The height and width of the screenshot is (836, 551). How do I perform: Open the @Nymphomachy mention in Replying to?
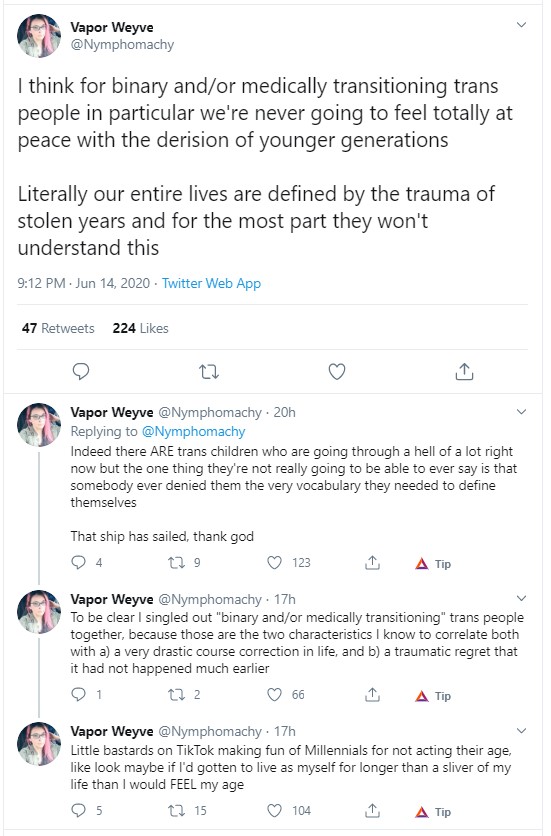tap(193, 431)
